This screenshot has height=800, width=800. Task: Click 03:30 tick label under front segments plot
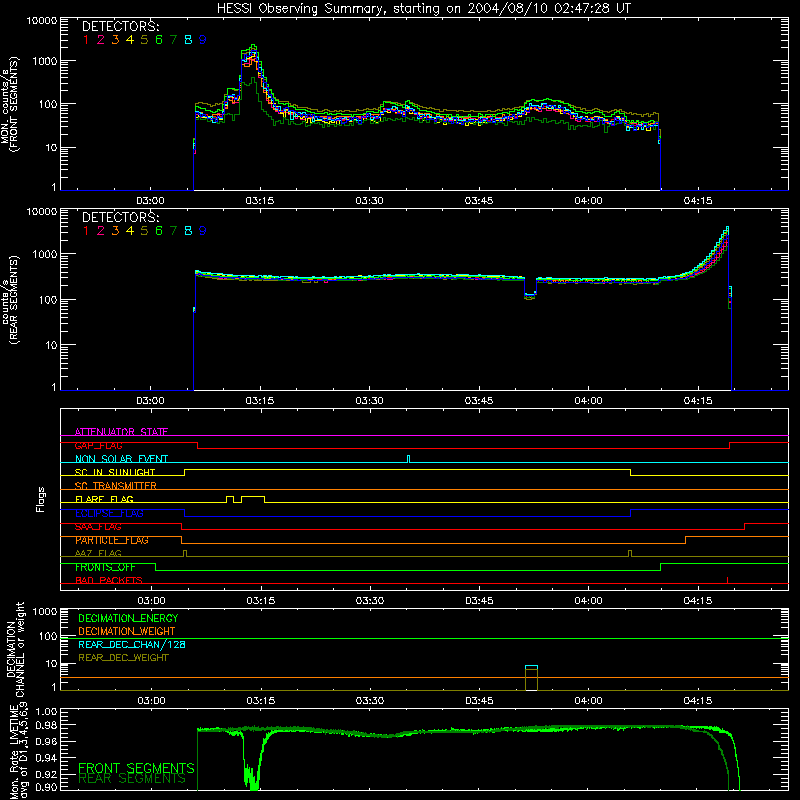pyautogui.click(x=369, y=201)
